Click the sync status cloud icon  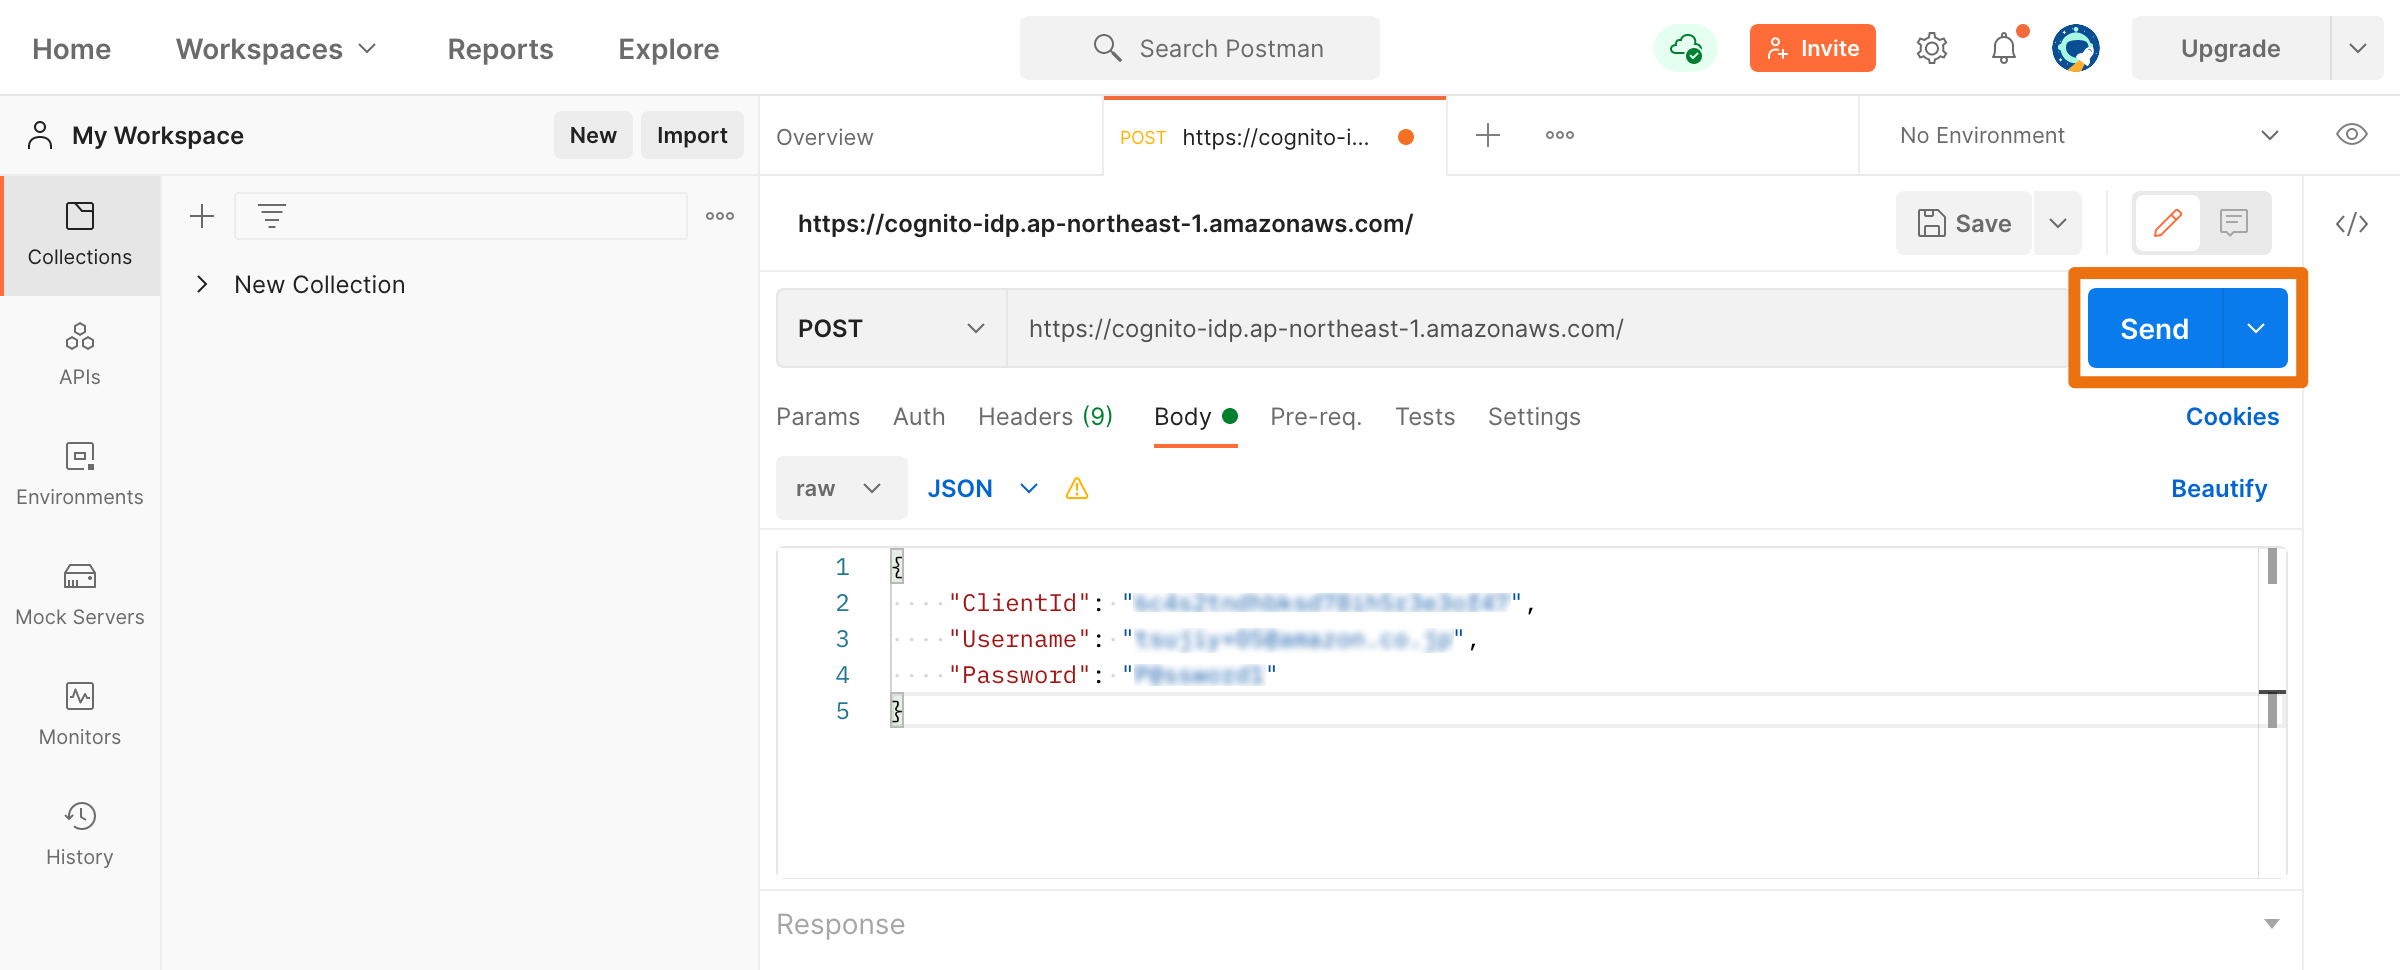pyautogui.click(x=1686, y=48)
